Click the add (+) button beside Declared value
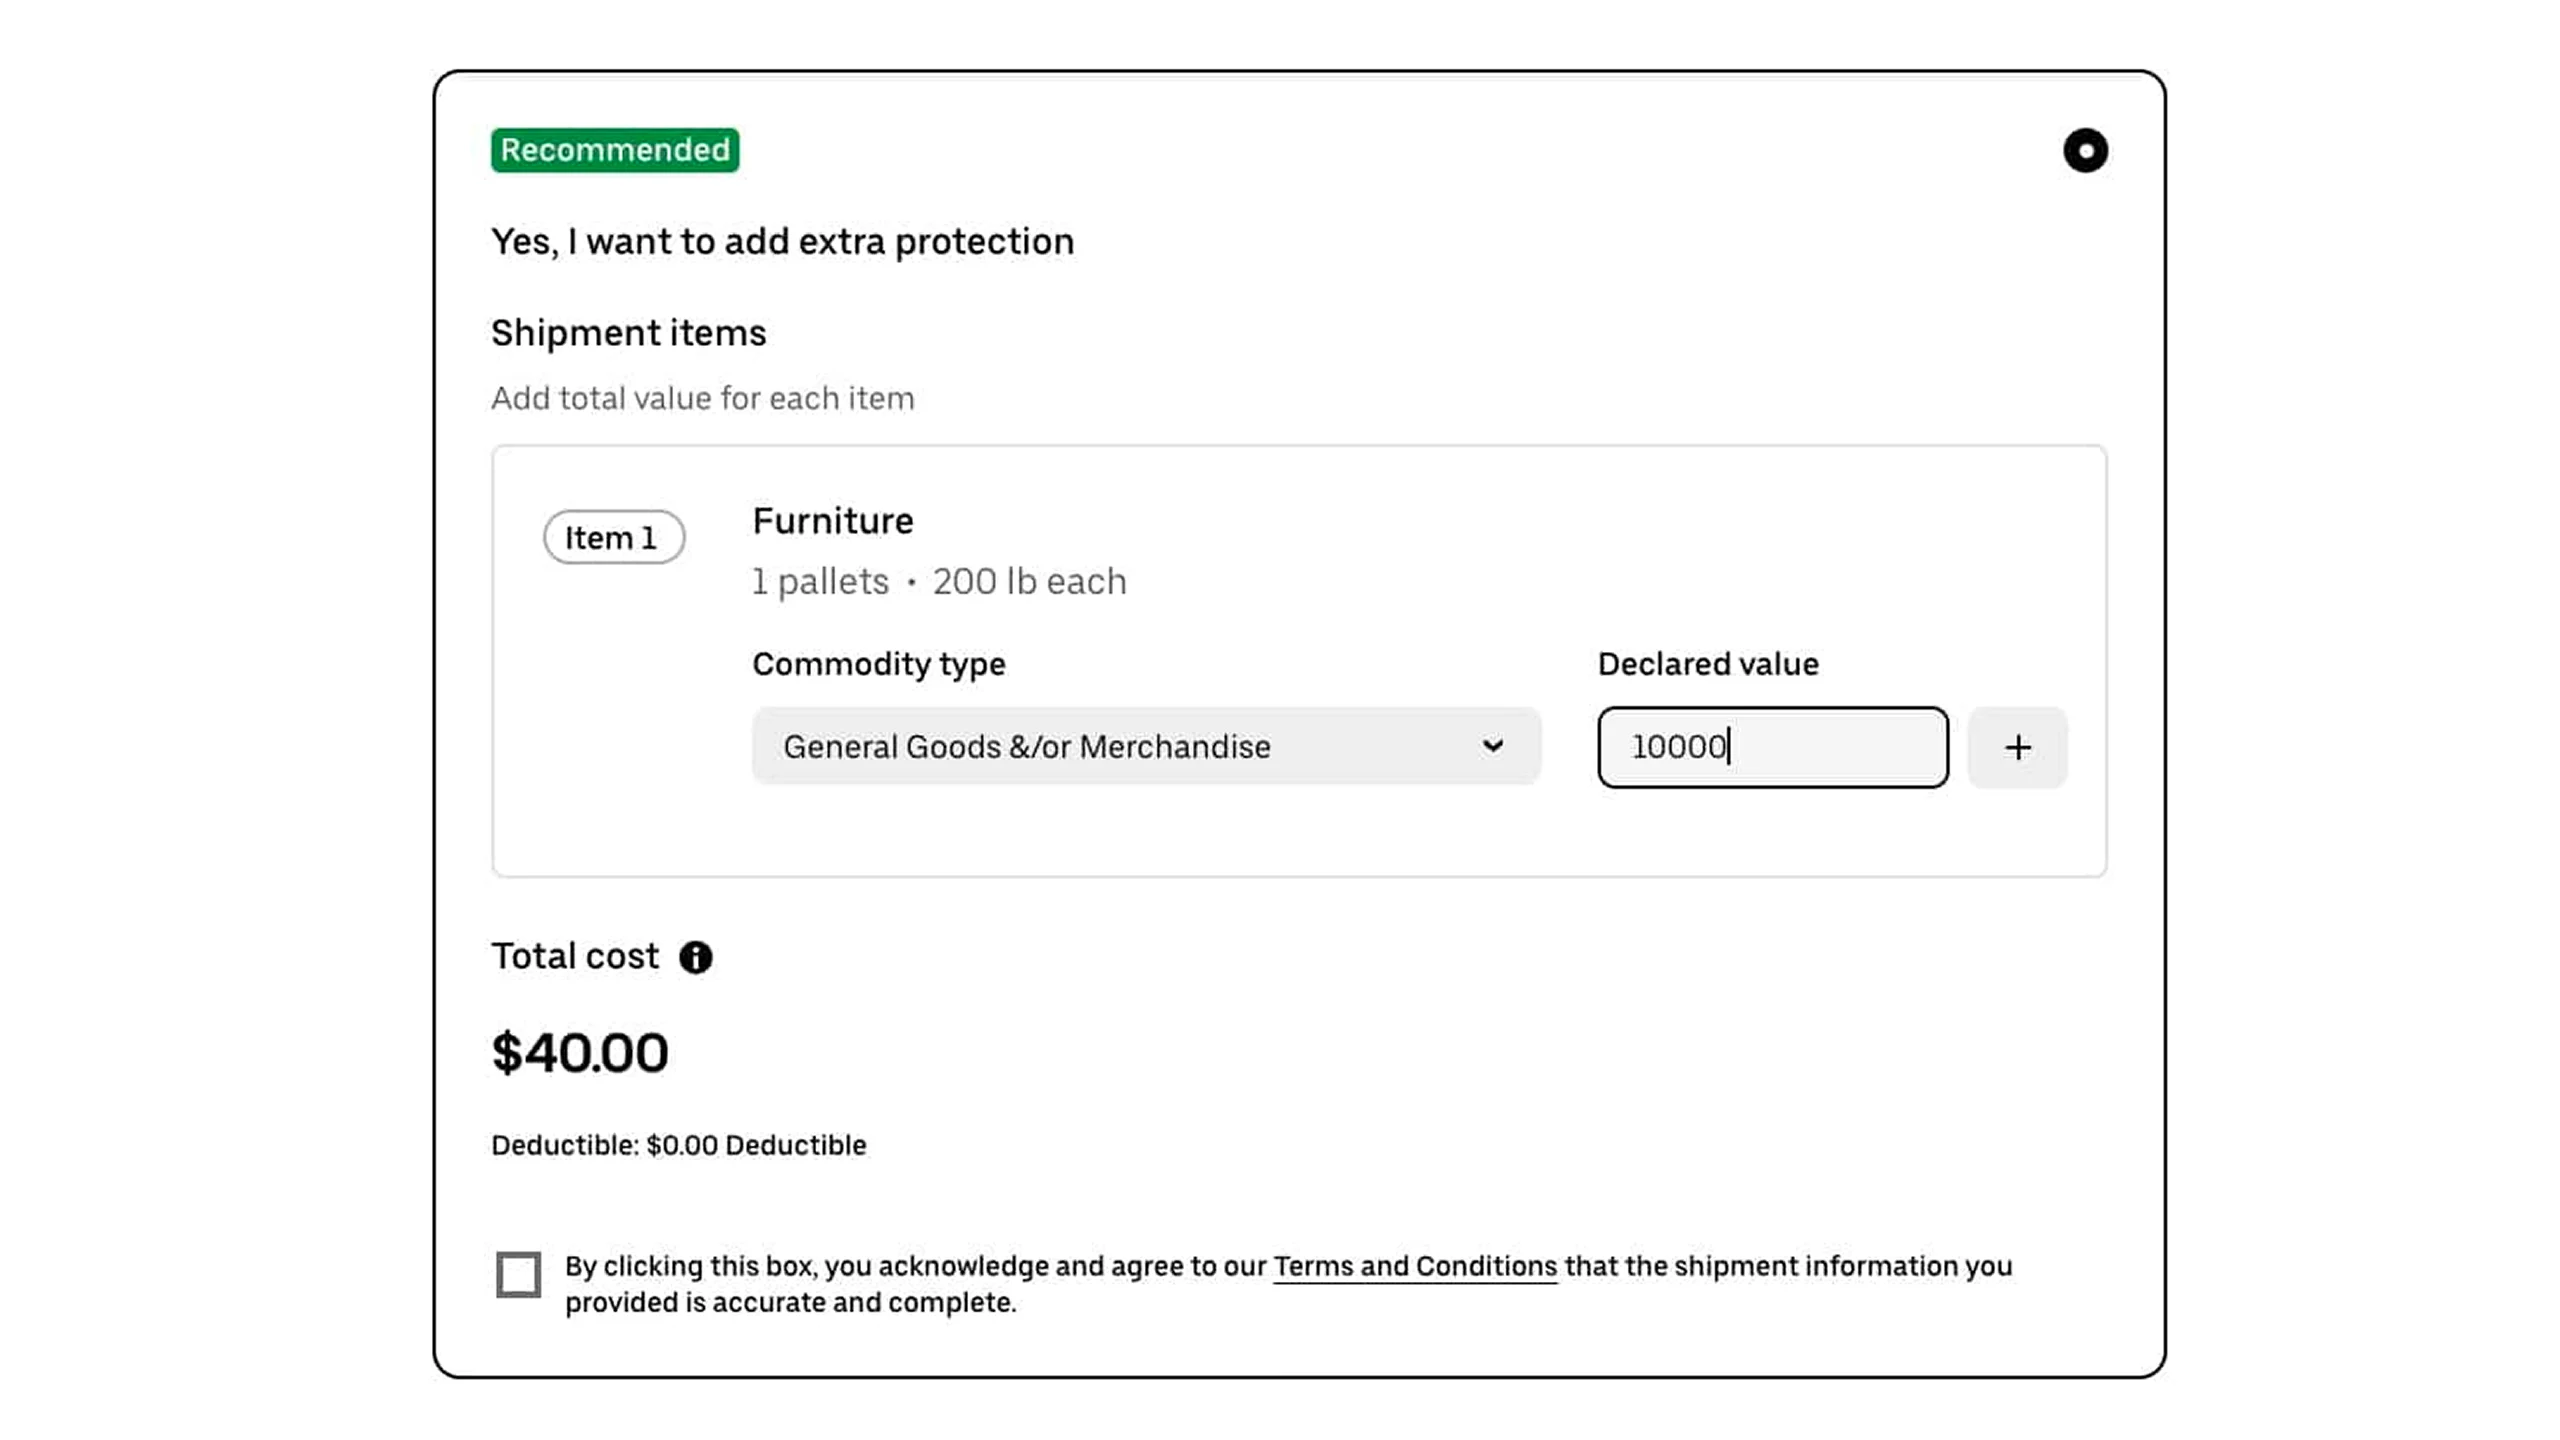The image size is (2560, 1440). point(2017,747)
